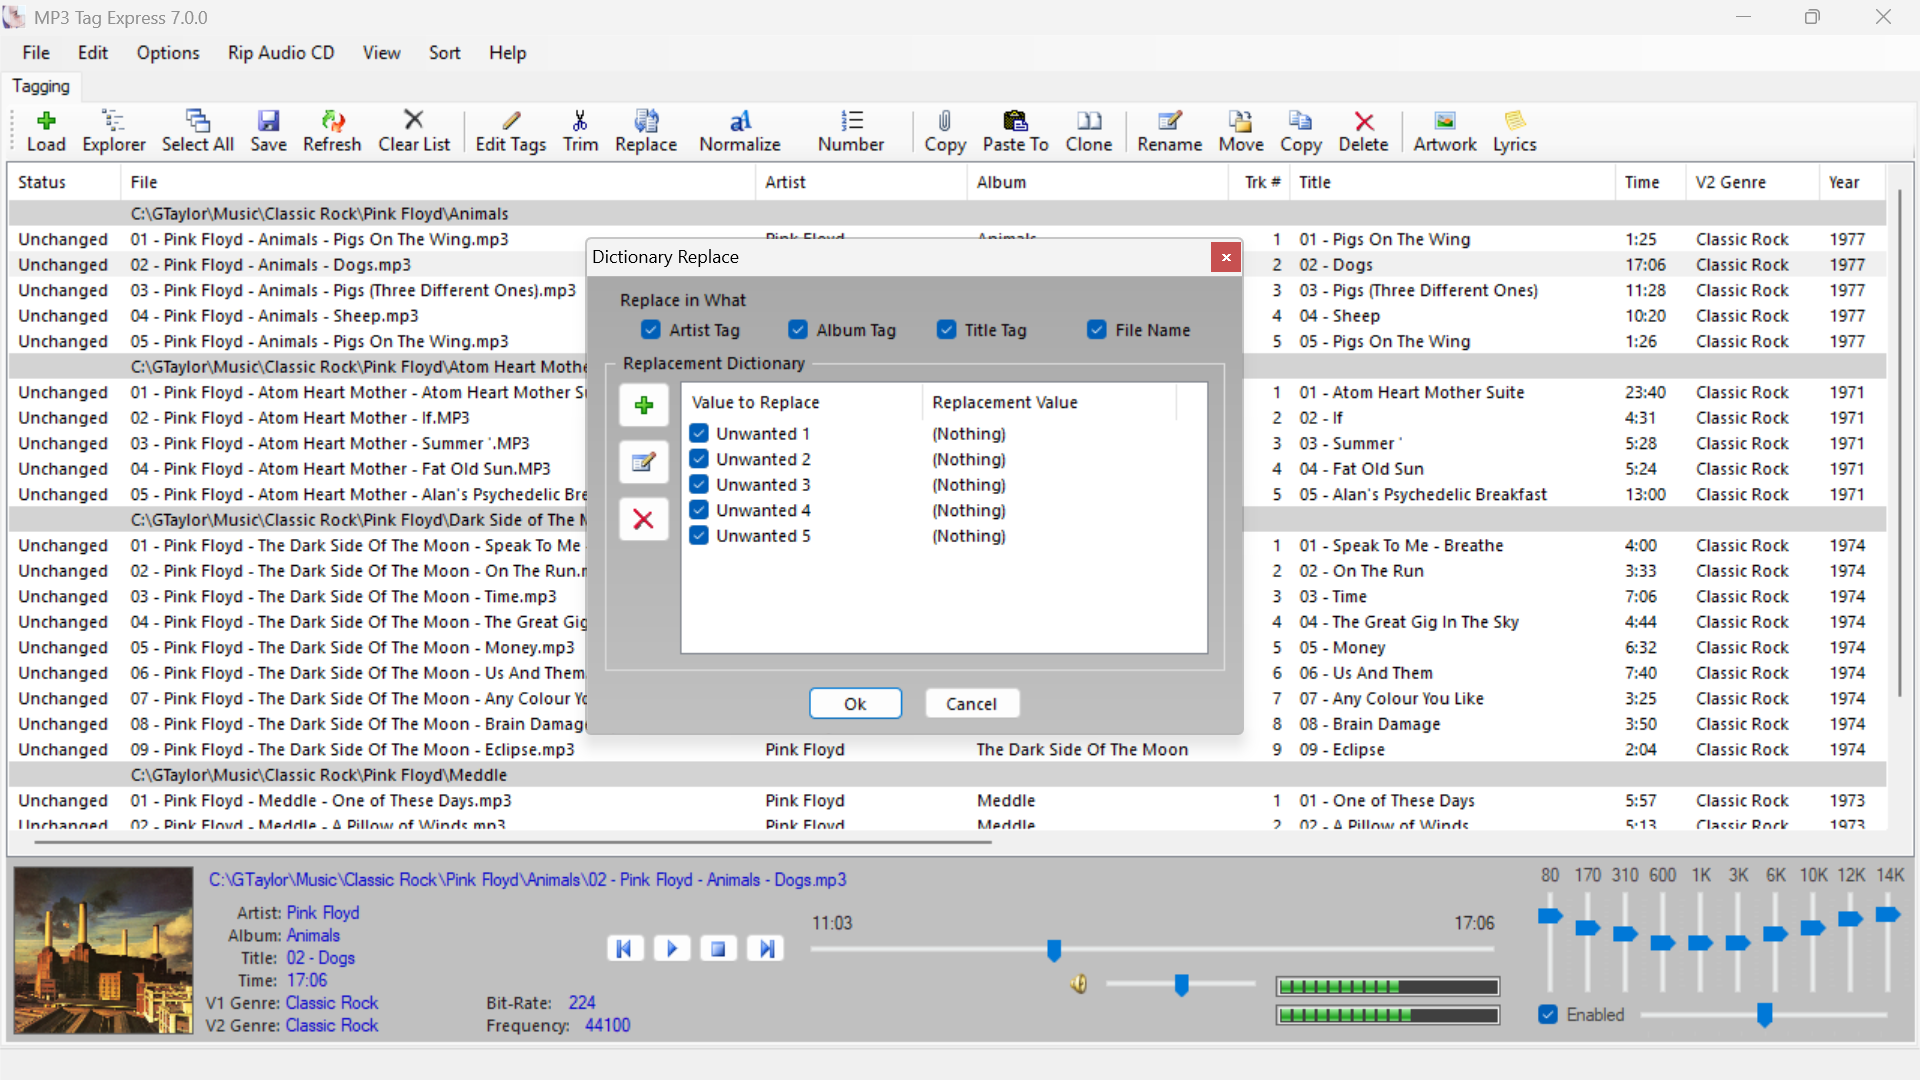Image resolution: width=1920 pixels, height=1080 pixels.
Task: Open the Options menu
Action: (x=168, y=53)
